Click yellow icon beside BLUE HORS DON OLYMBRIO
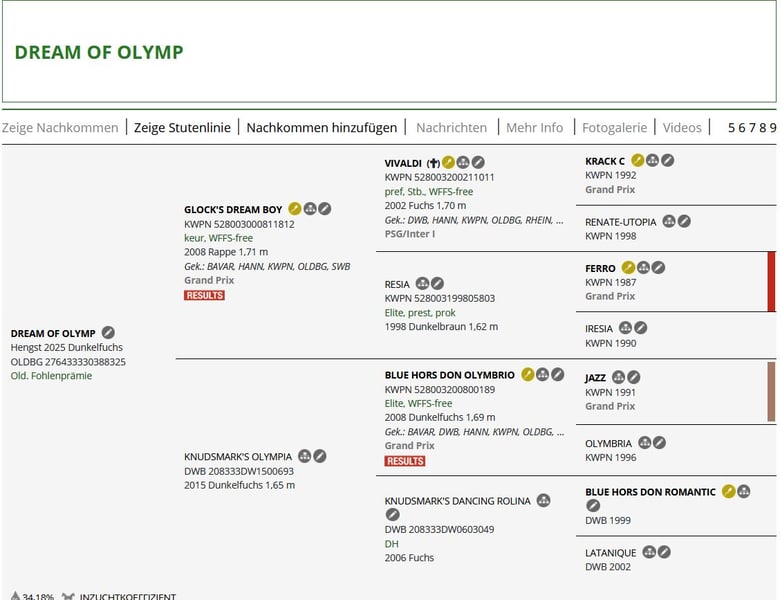The height and width of the screenshot is (600, 780). coord(528,374)
